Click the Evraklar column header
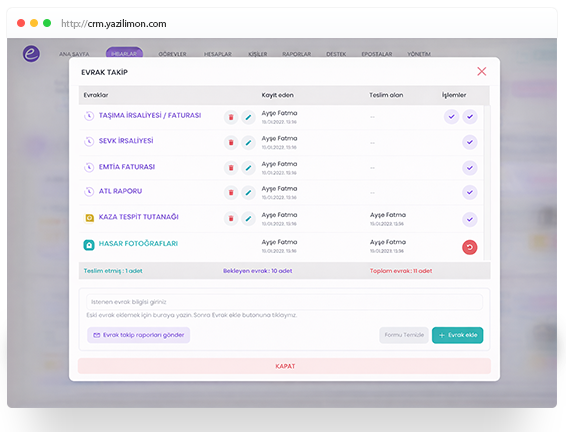This screenshot has height=432, width=566. coord(96,95)
